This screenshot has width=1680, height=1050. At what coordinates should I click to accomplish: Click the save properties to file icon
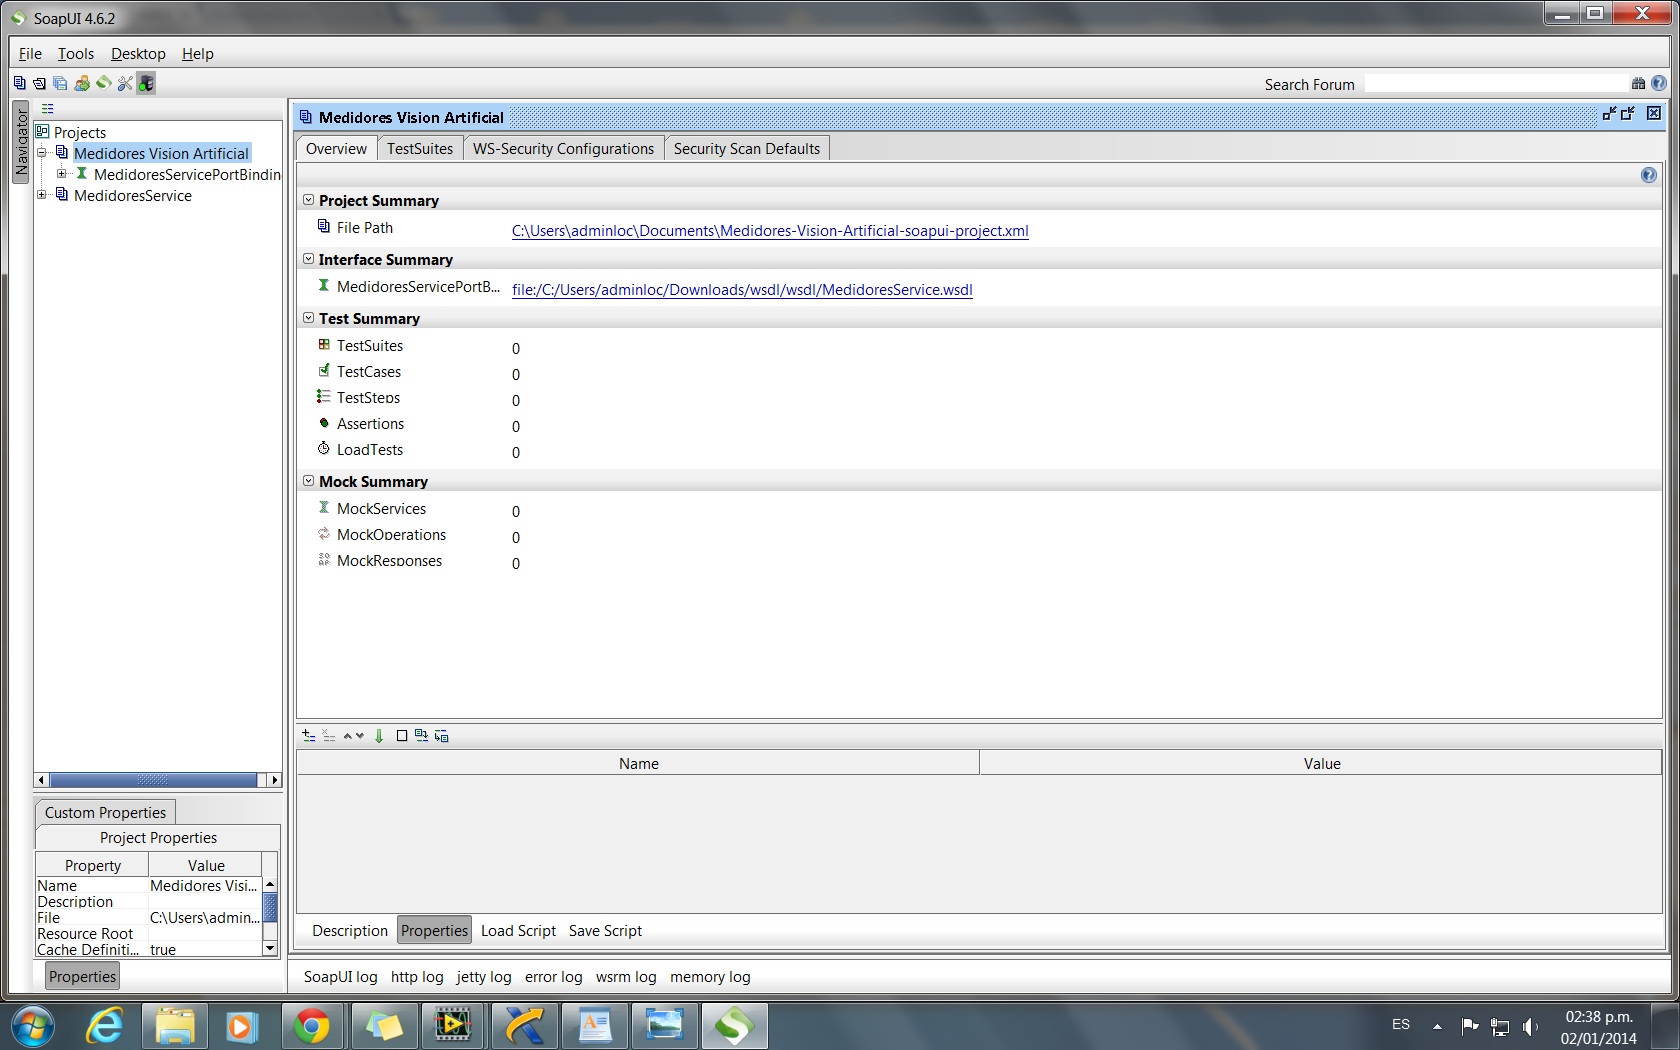[442, 736]
